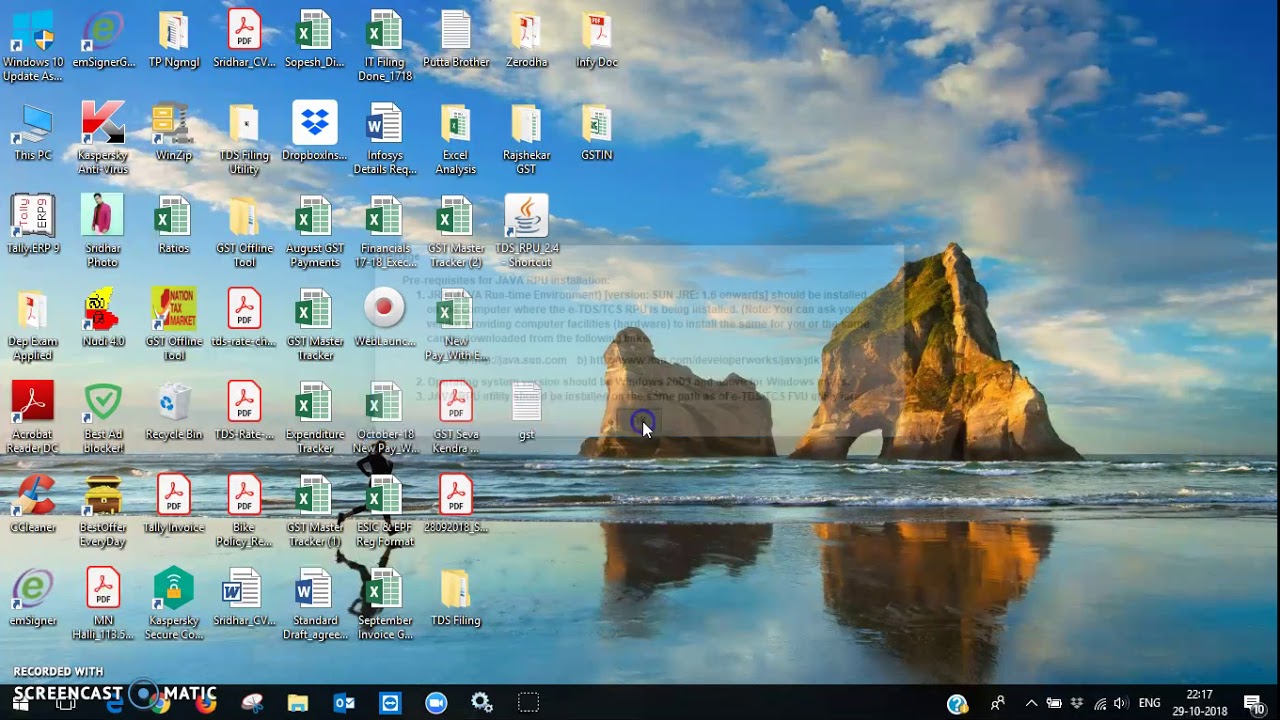
Task: Select the GSTIN folder
Action: pos(597,131)
